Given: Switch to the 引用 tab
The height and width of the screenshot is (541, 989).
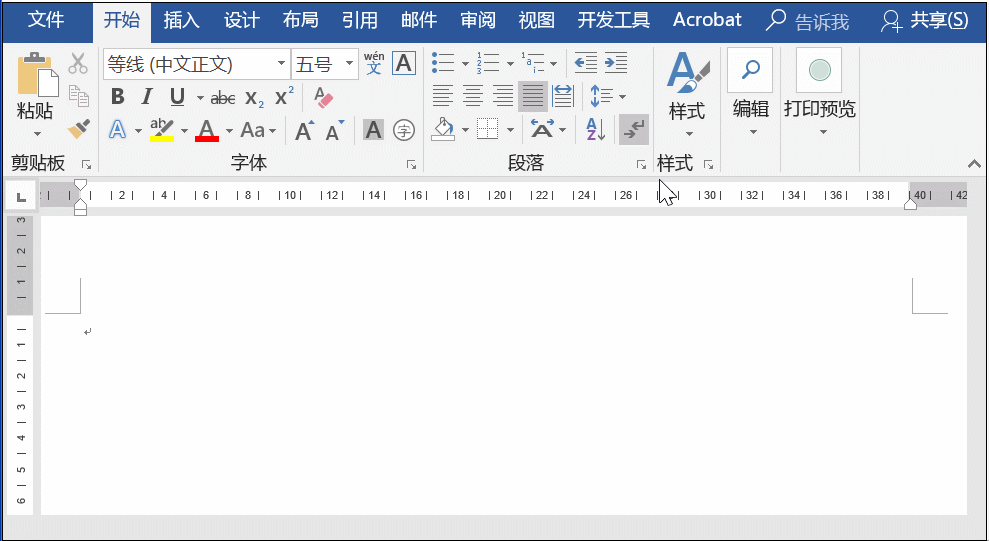Looking at the screenshot, I should [x=360, y=20].
